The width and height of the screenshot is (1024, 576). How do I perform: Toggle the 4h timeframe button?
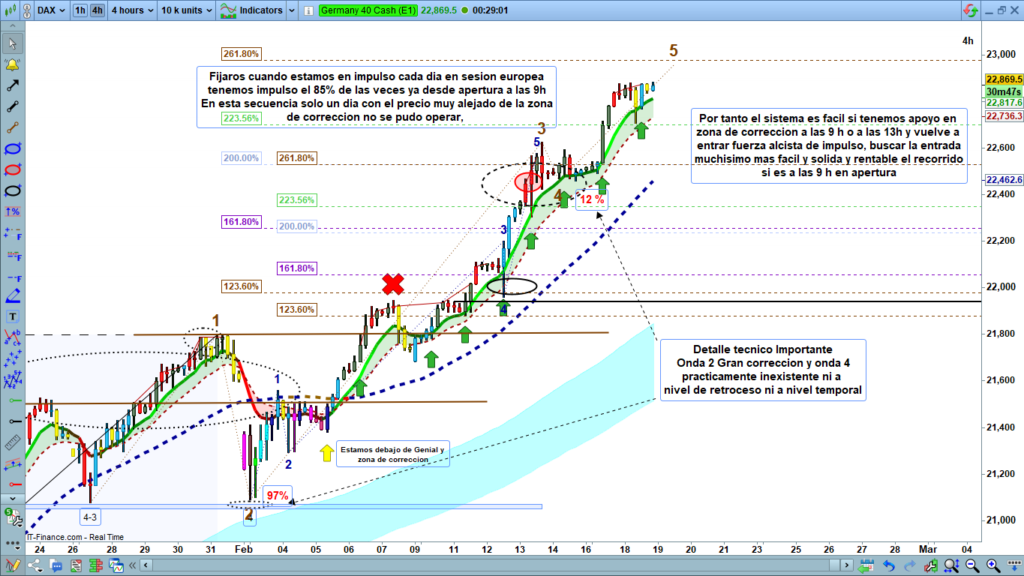pos(97,10)
